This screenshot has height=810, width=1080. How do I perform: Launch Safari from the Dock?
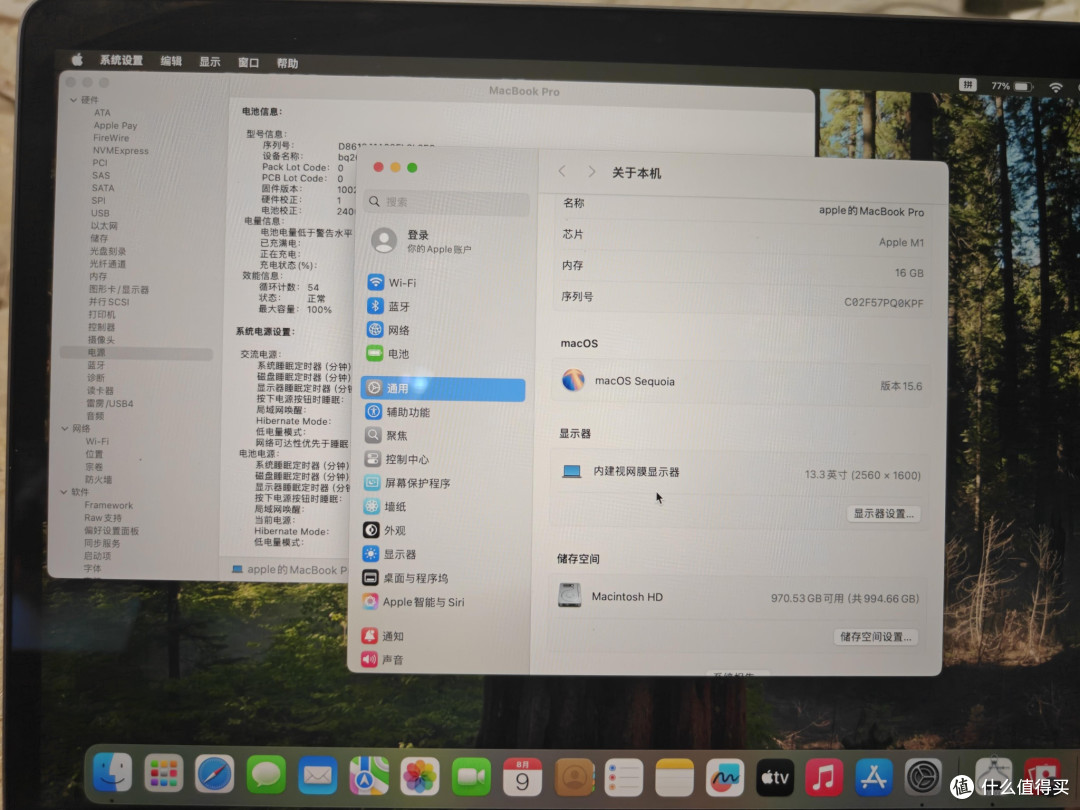(x=215, y=774)
